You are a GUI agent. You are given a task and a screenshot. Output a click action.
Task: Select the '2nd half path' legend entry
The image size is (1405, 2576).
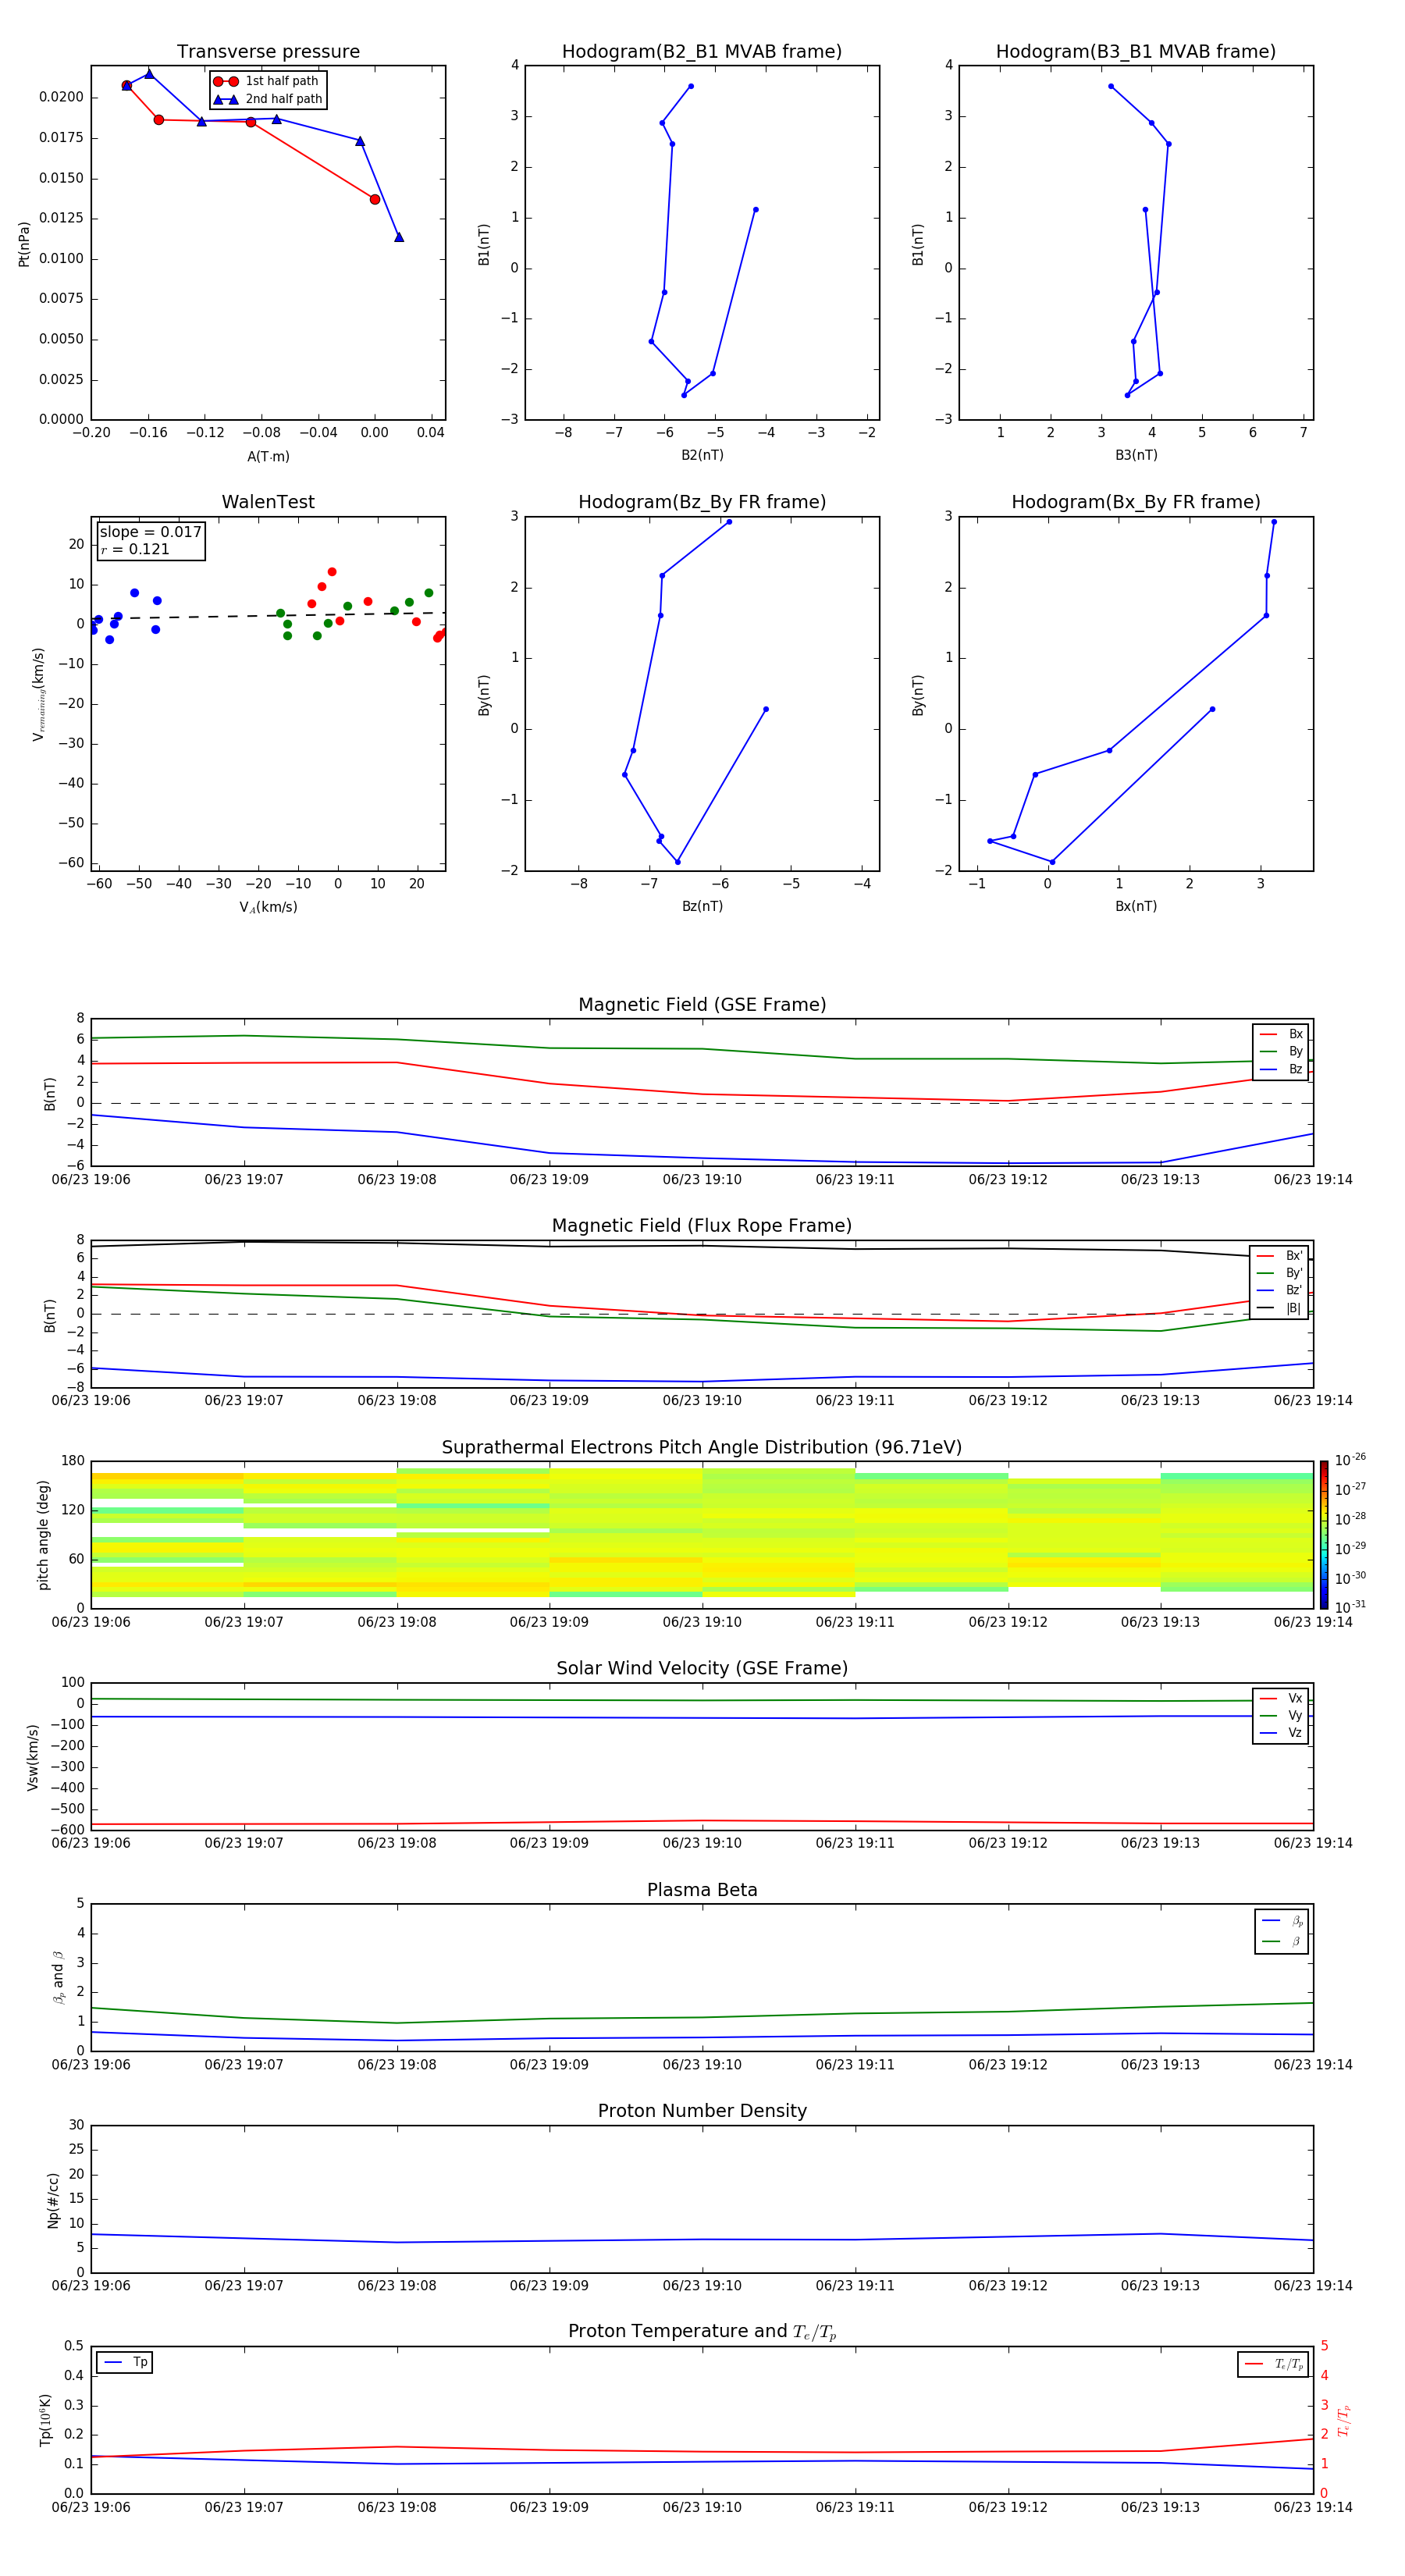[x=267, y=99]
